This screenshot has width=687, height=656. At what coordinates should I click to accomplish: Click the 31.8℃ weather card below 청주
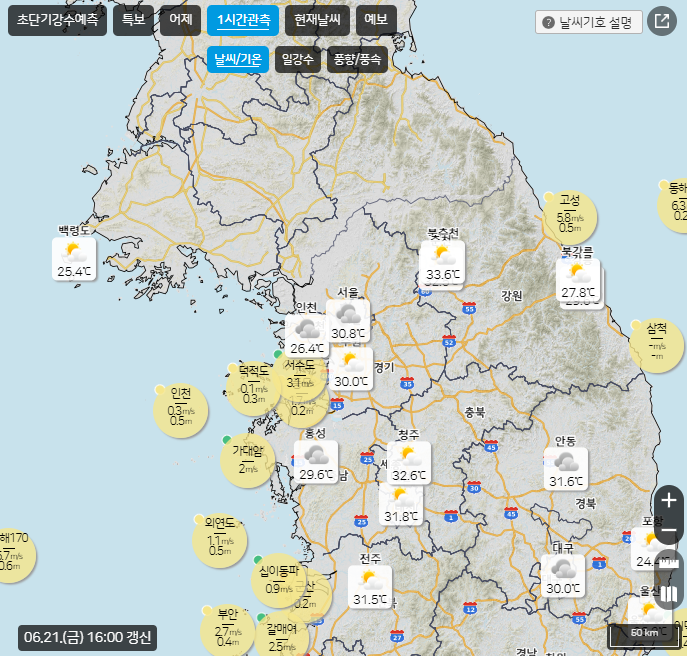pos(401,504)
